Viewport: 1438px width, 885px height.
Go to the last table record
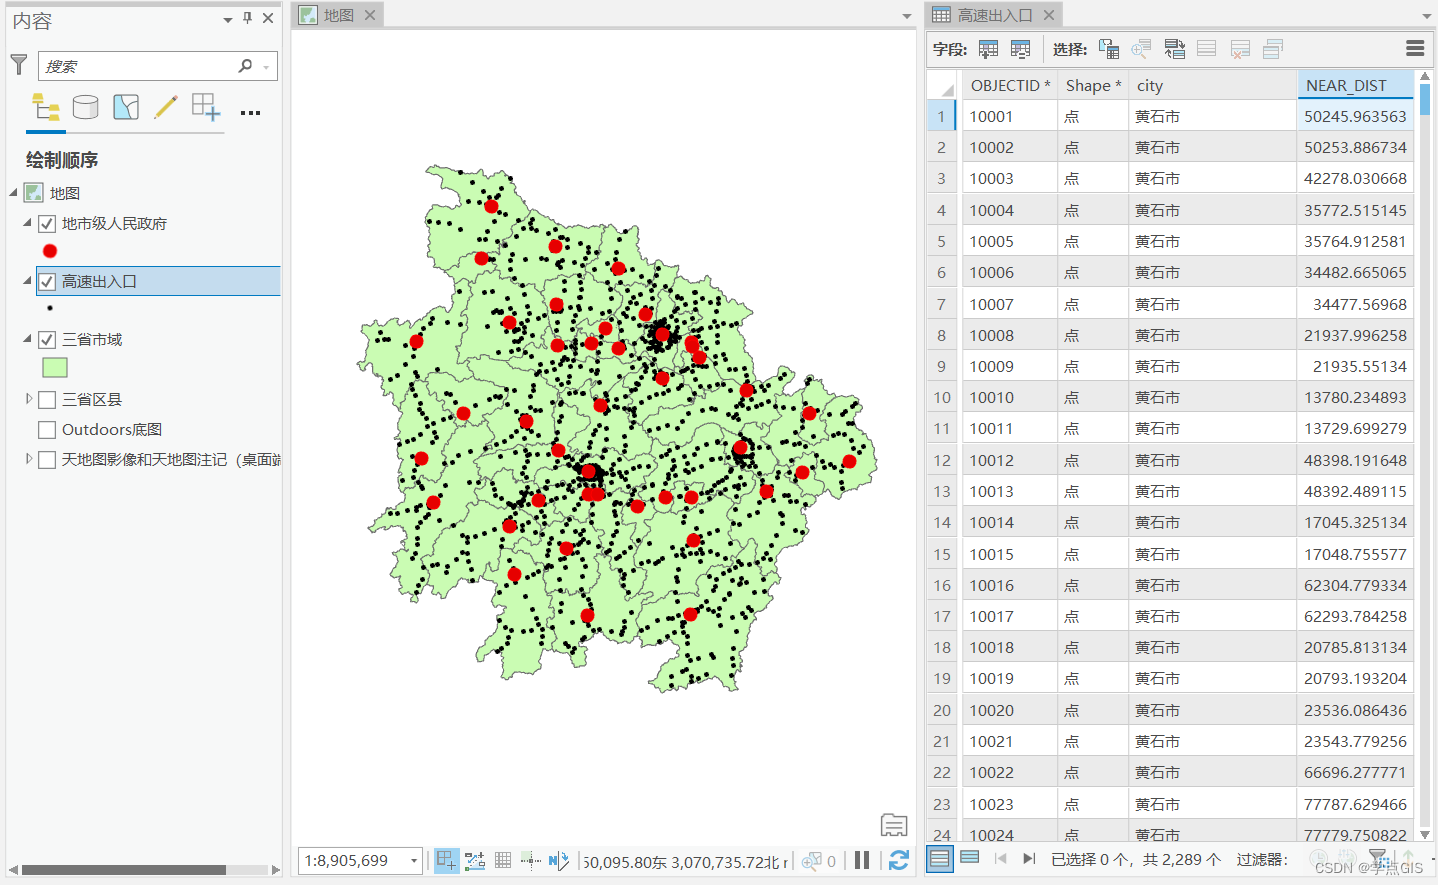[x=1029, y=858]
